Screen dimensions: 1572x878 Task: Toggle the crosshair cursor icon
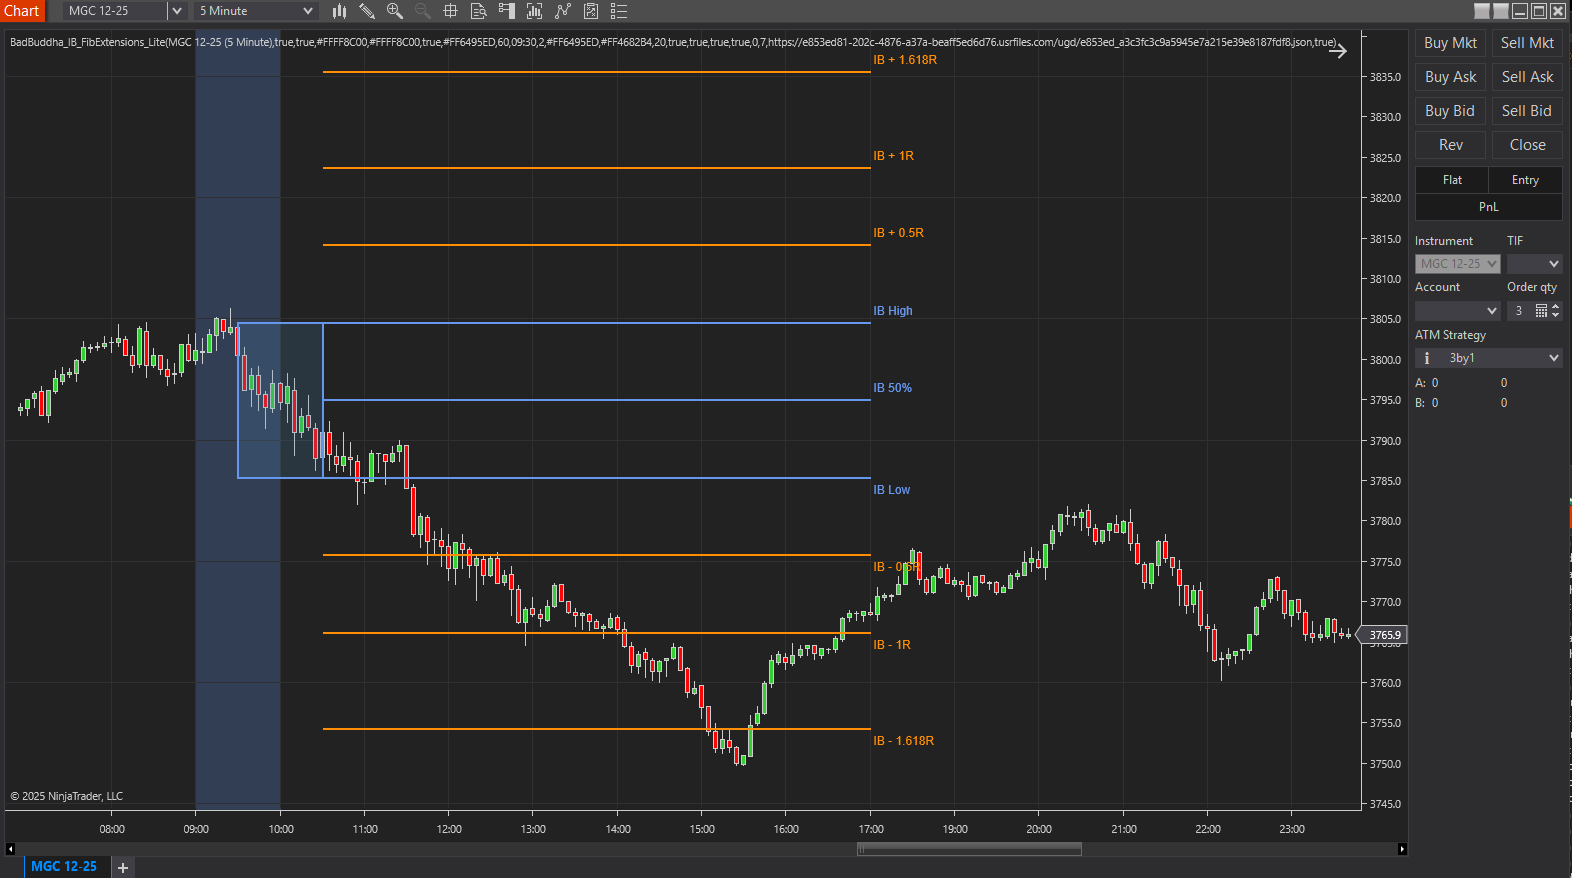tap(451, 11)
